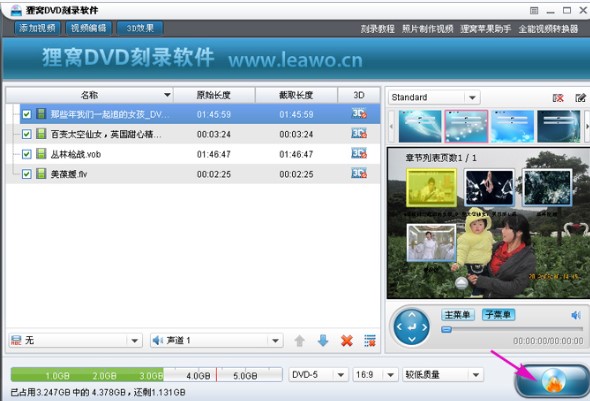Open the 刻录教程 link

pos(377,29)
